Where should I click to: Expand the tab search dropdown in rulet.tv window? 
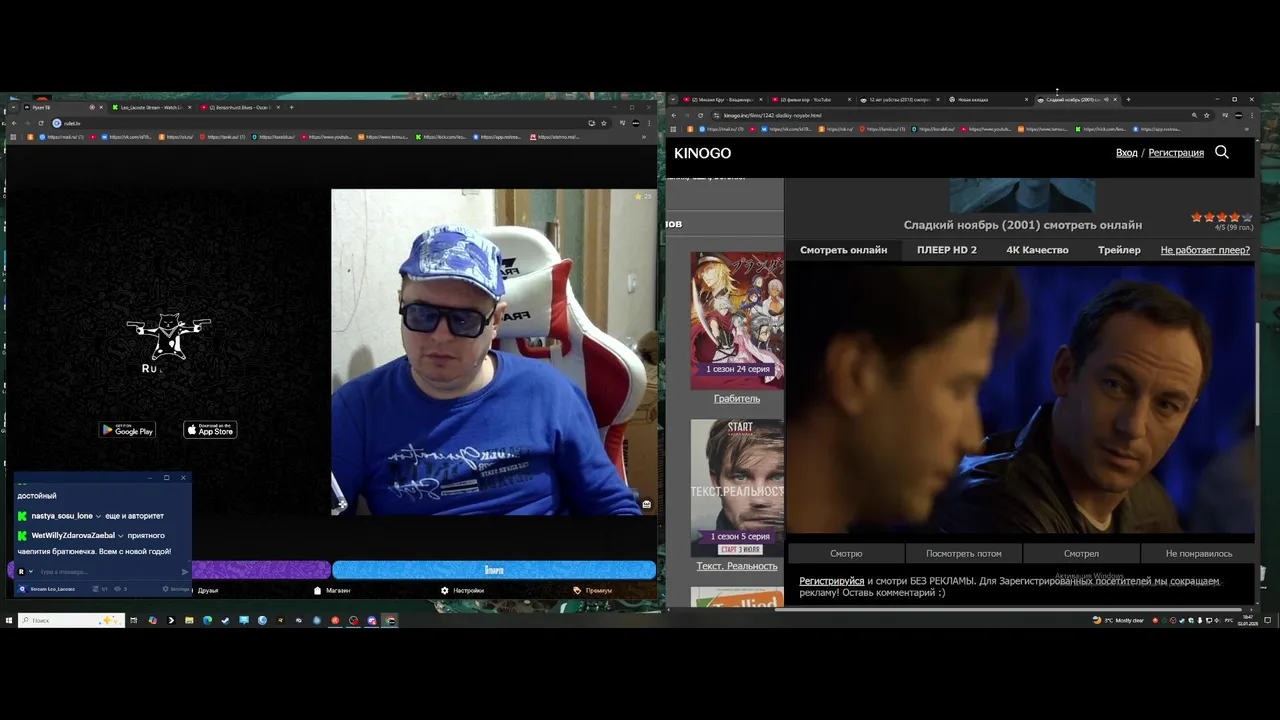(x=13, y=107)
